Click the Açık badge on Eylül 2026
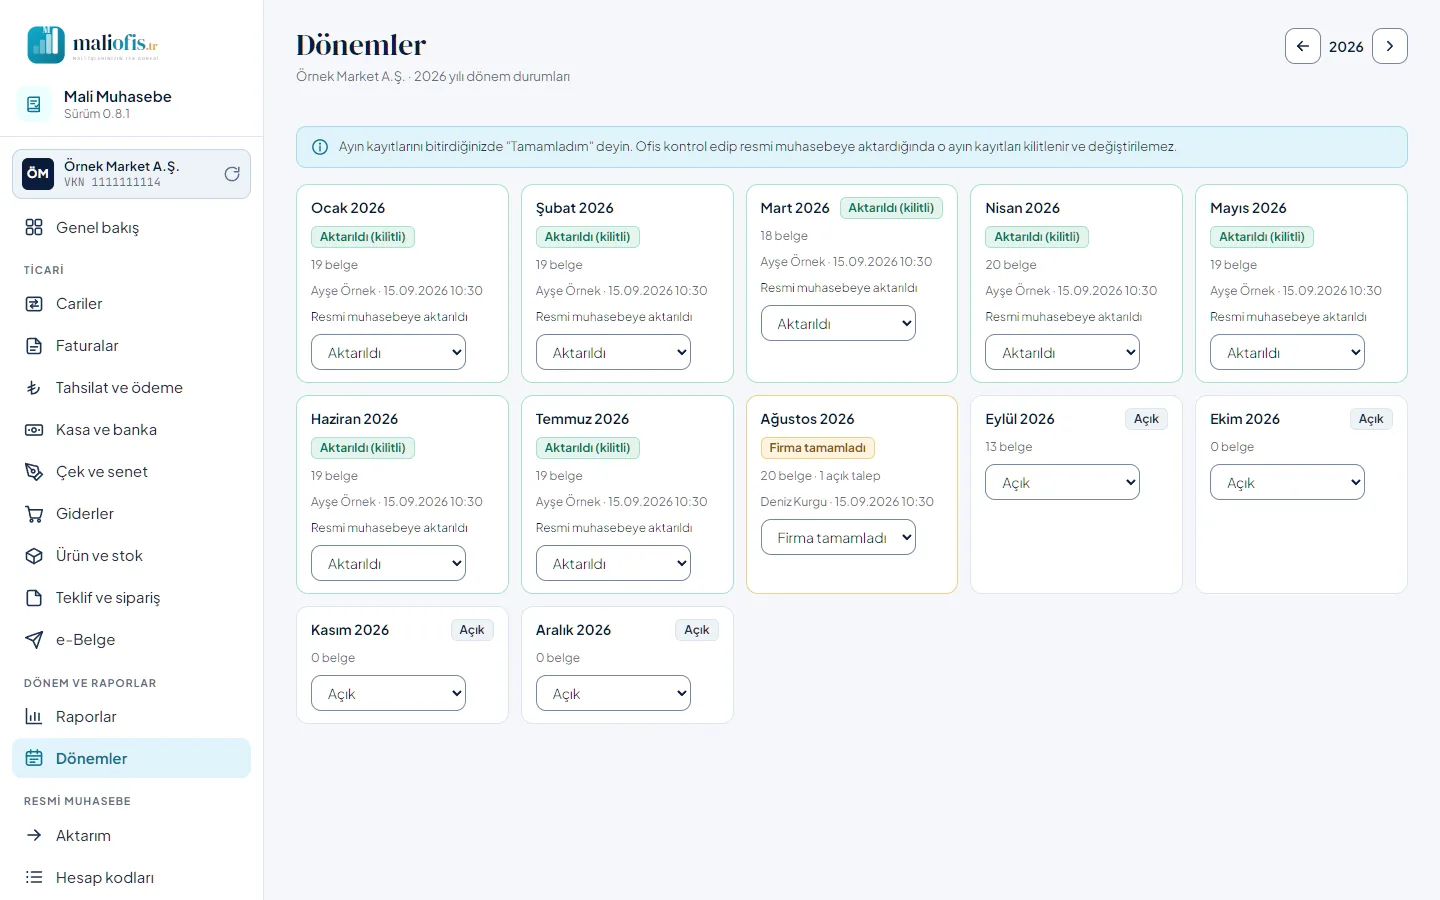This screenshot has width=1440, height=900. pyautogui.click(x=1146, y=419)
